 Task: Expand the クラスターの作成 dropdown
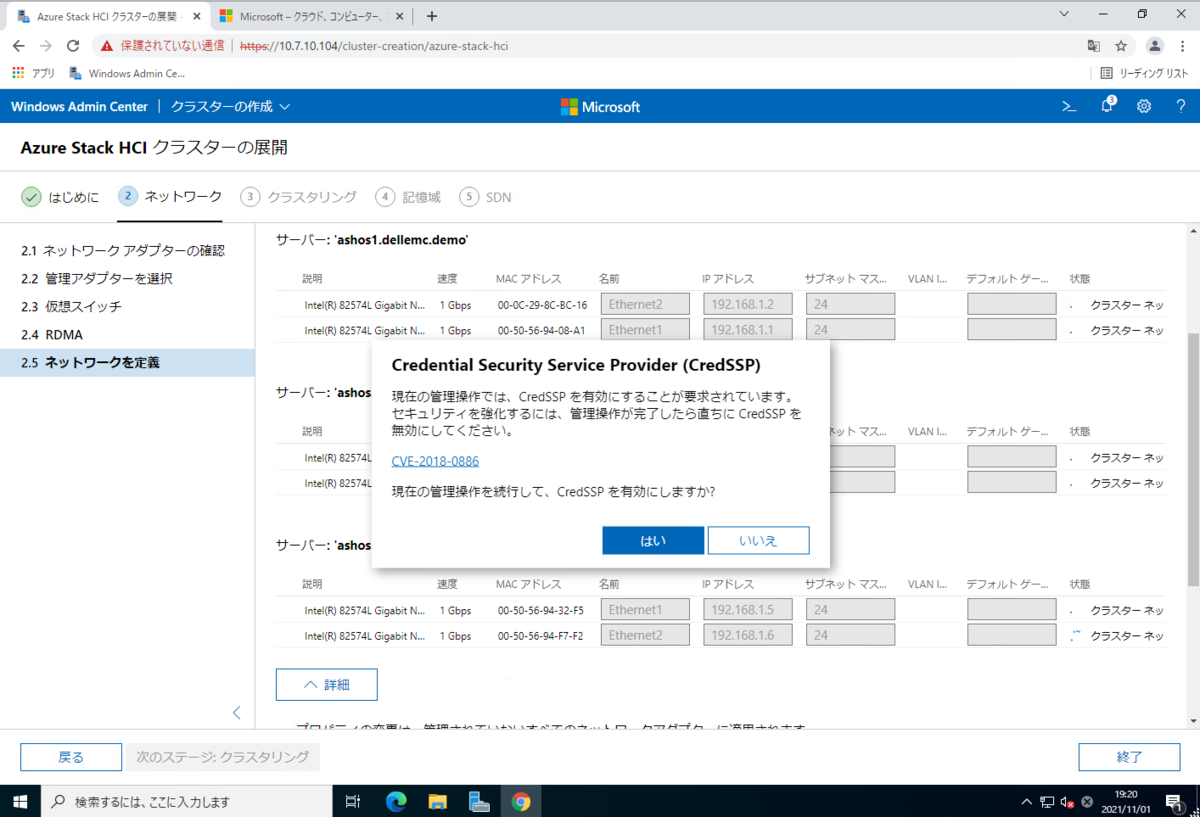pyautogui.click(x=230, y=107)
